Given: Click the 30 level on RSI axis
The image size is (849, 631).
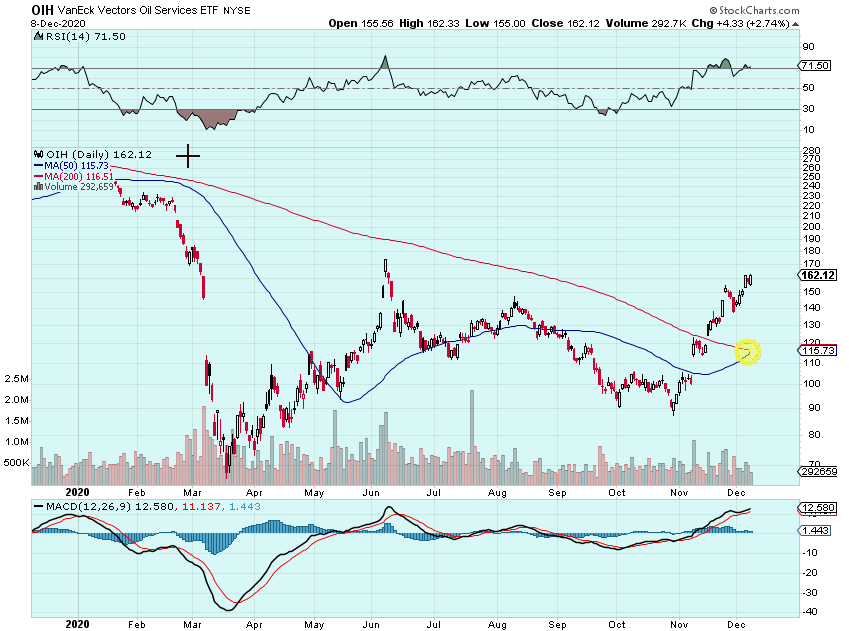Looking at the screenshot, I should click(x=808, y=109).
